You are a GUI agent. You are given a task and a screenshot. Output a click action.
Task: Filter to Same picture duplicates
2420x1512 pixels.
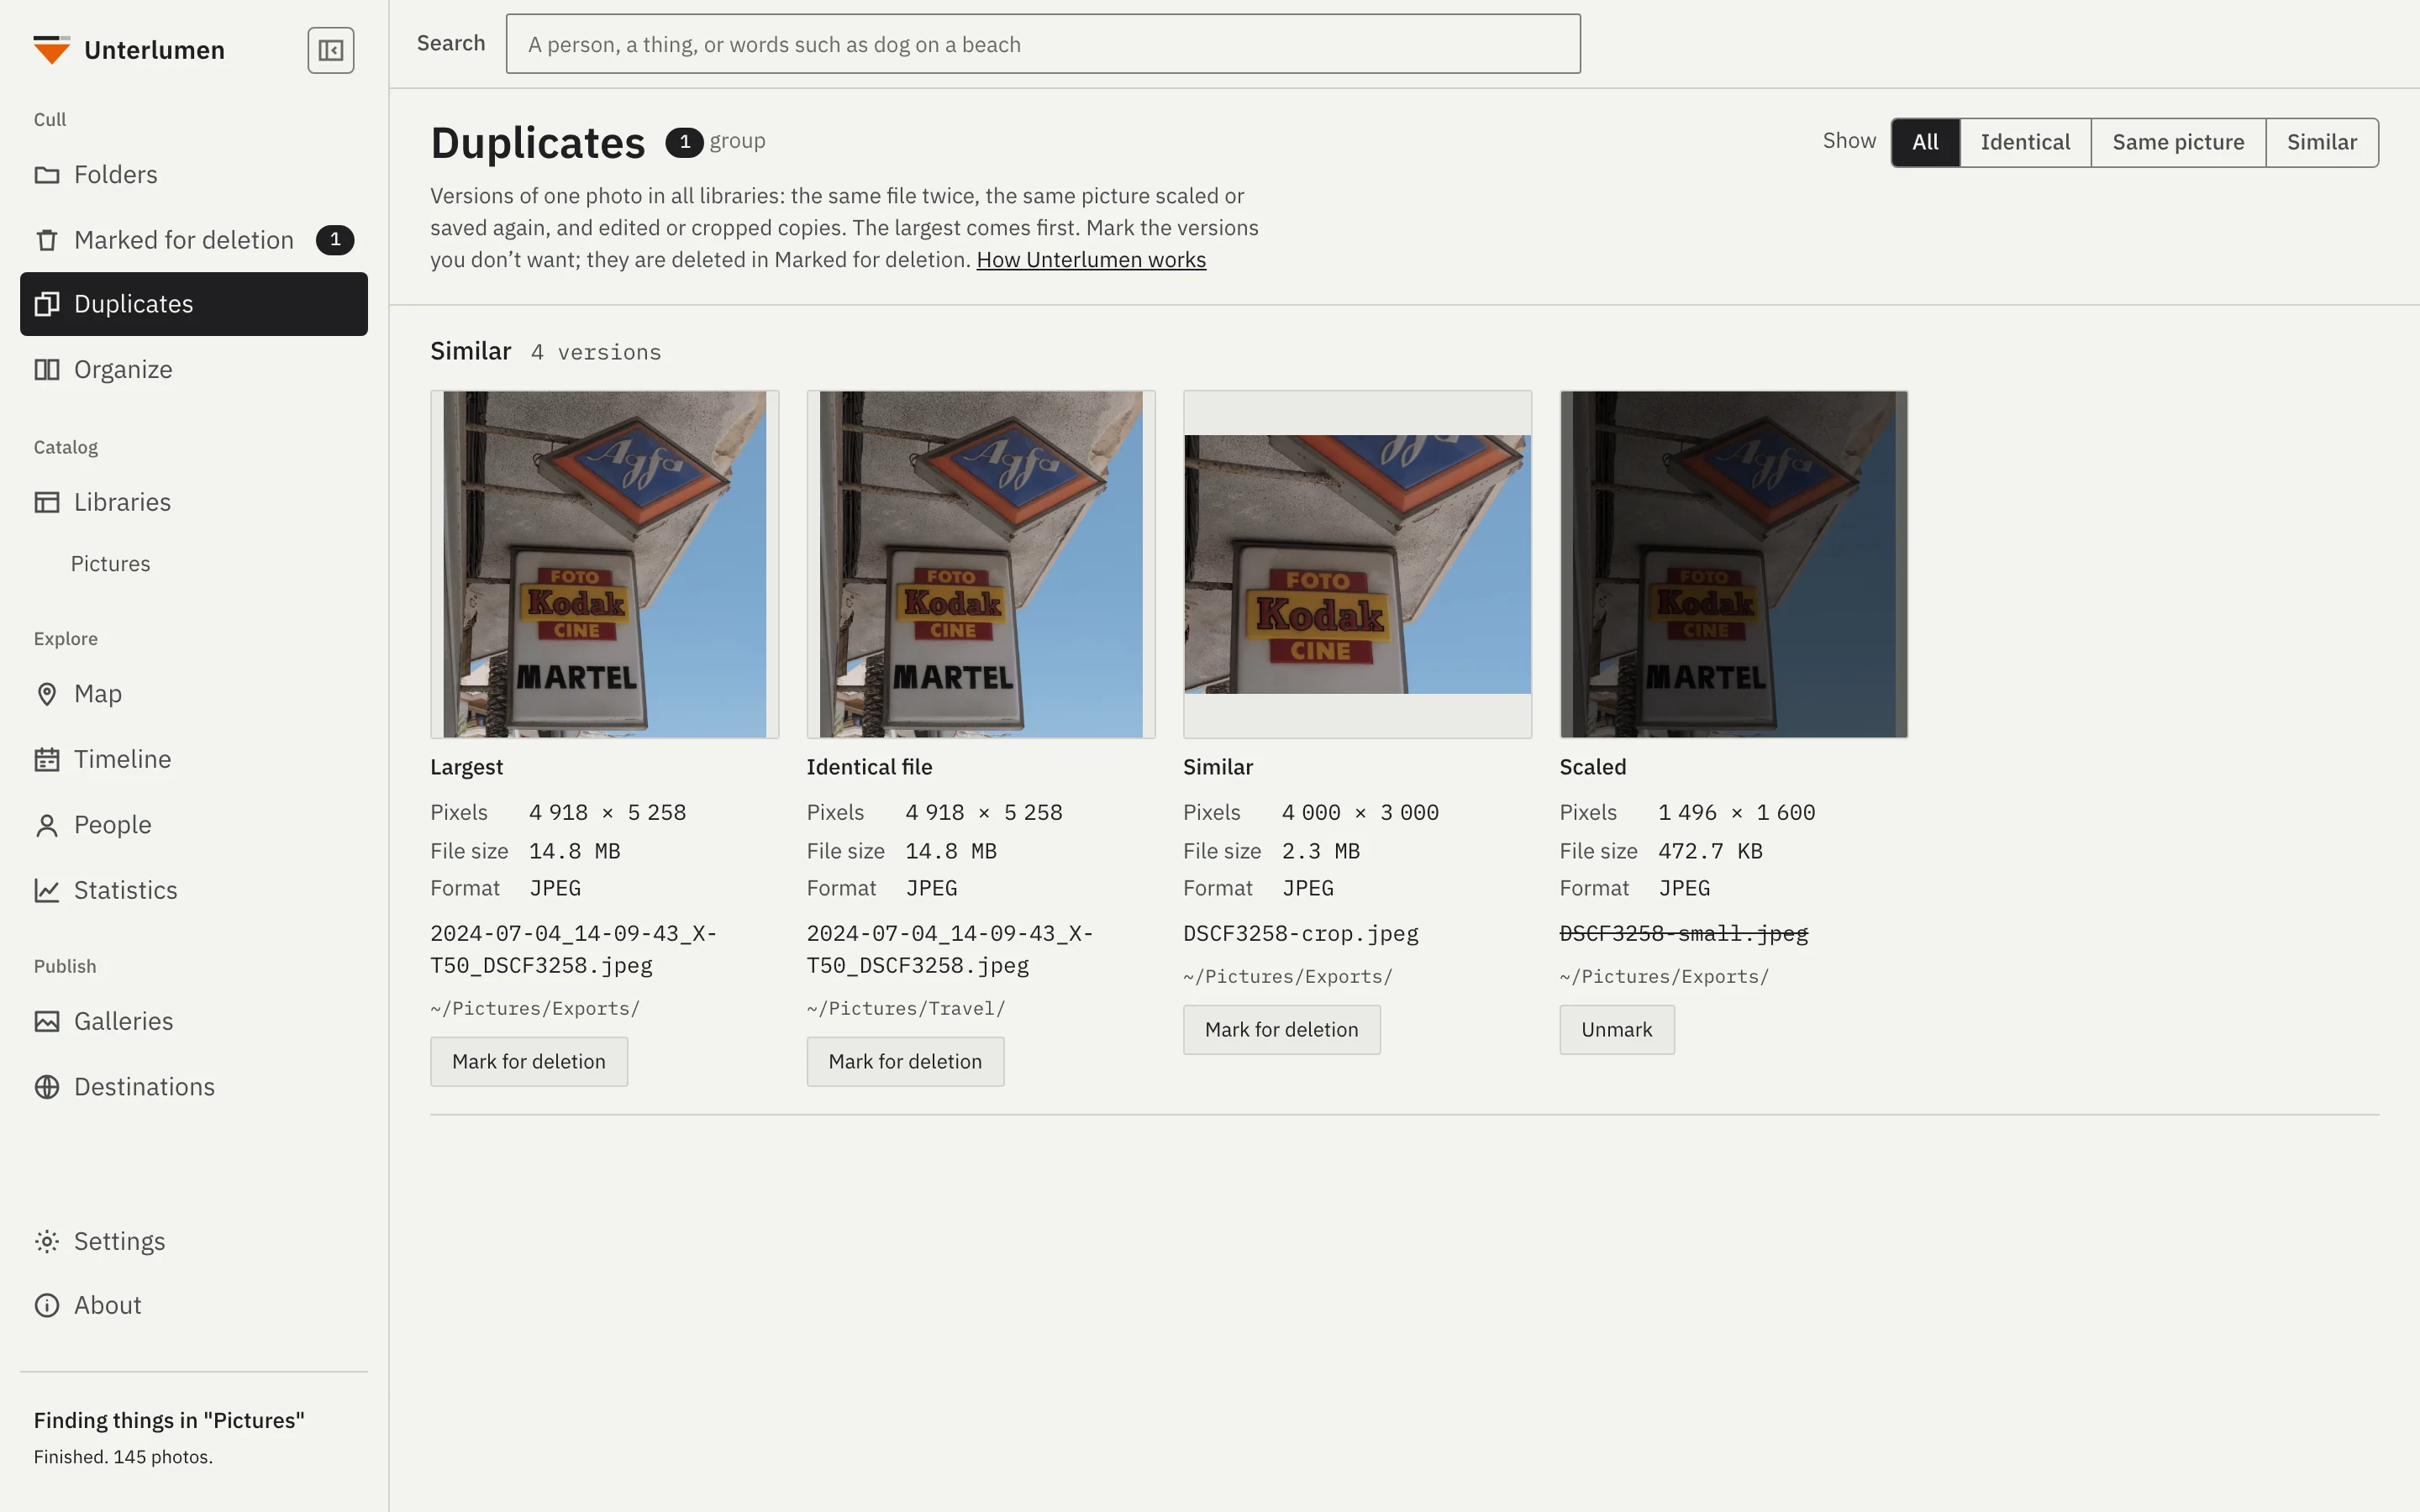[x=2178, y=143]
